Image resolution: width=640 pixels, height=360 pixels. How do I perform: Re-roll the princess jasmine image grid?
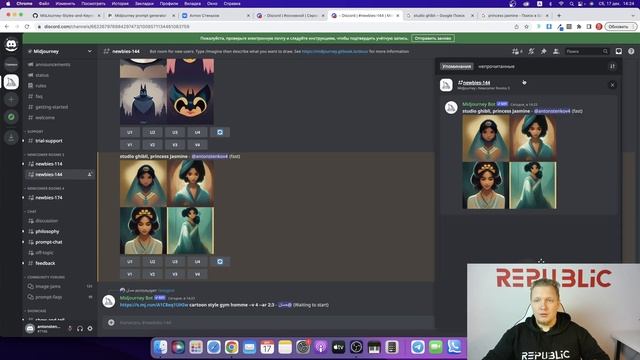(x=220, y=262)
